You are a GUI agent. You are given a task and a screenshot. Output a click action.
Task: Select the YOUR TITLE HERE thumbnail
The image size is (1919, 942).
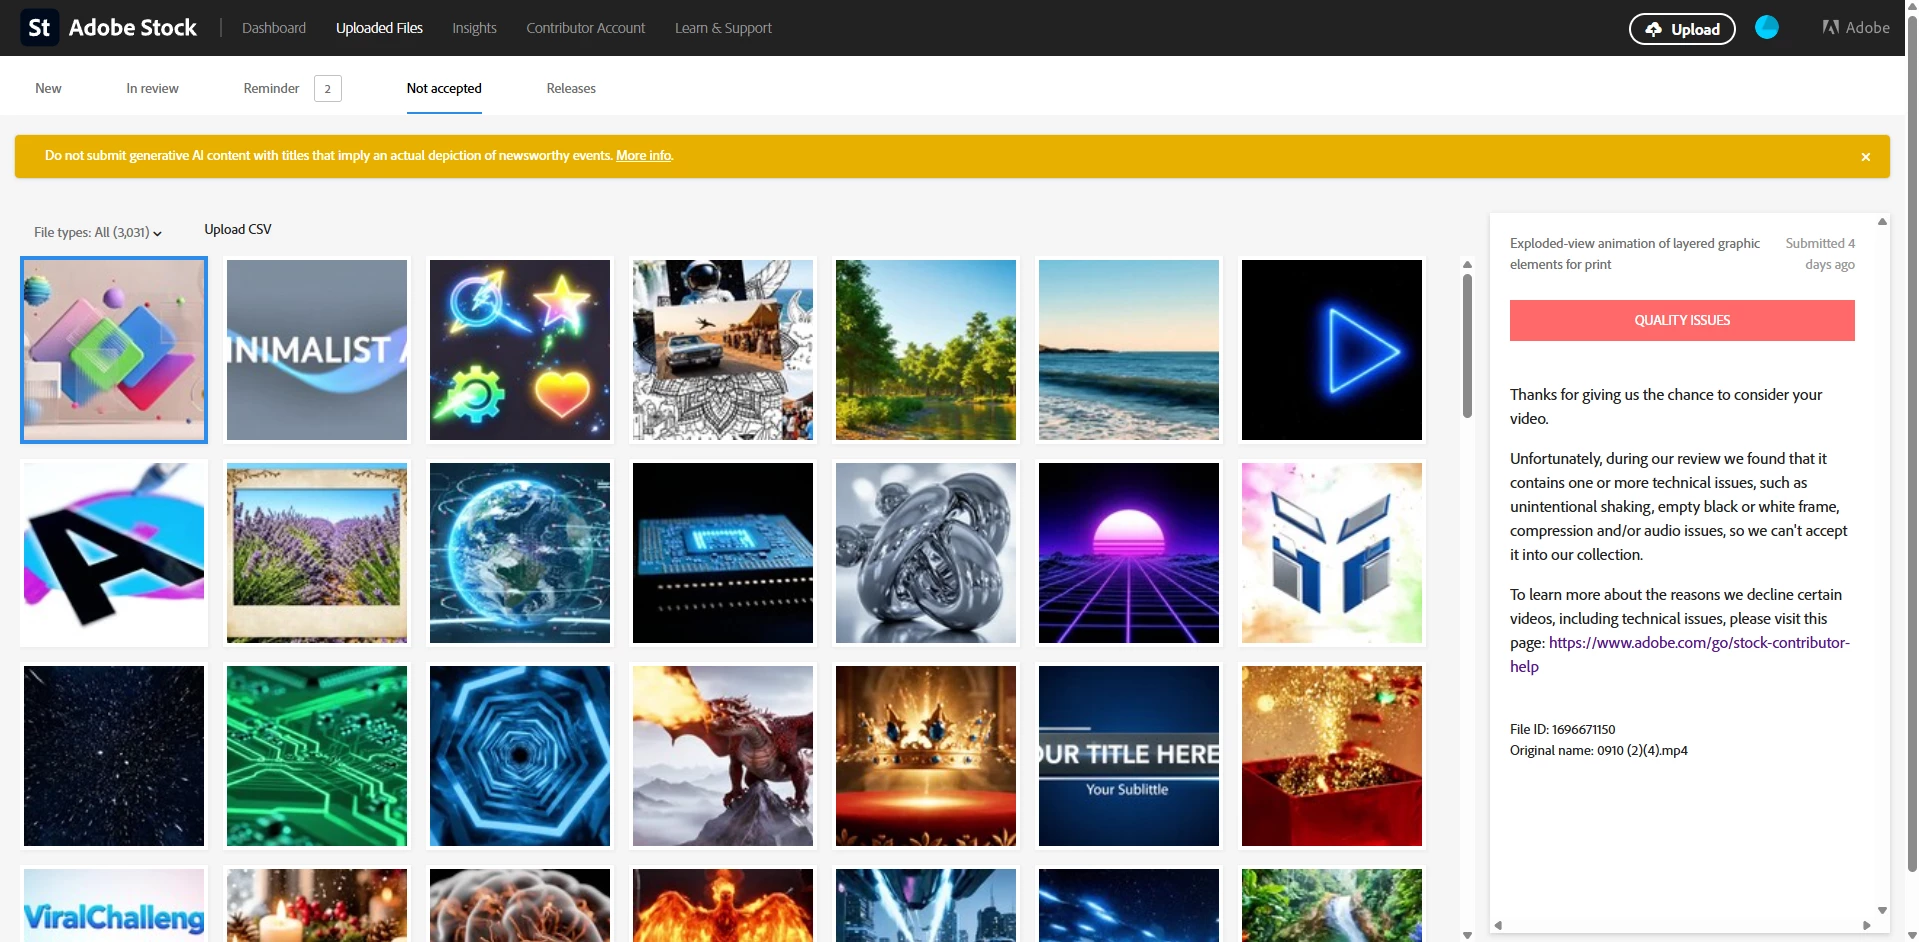point(1129,756)
